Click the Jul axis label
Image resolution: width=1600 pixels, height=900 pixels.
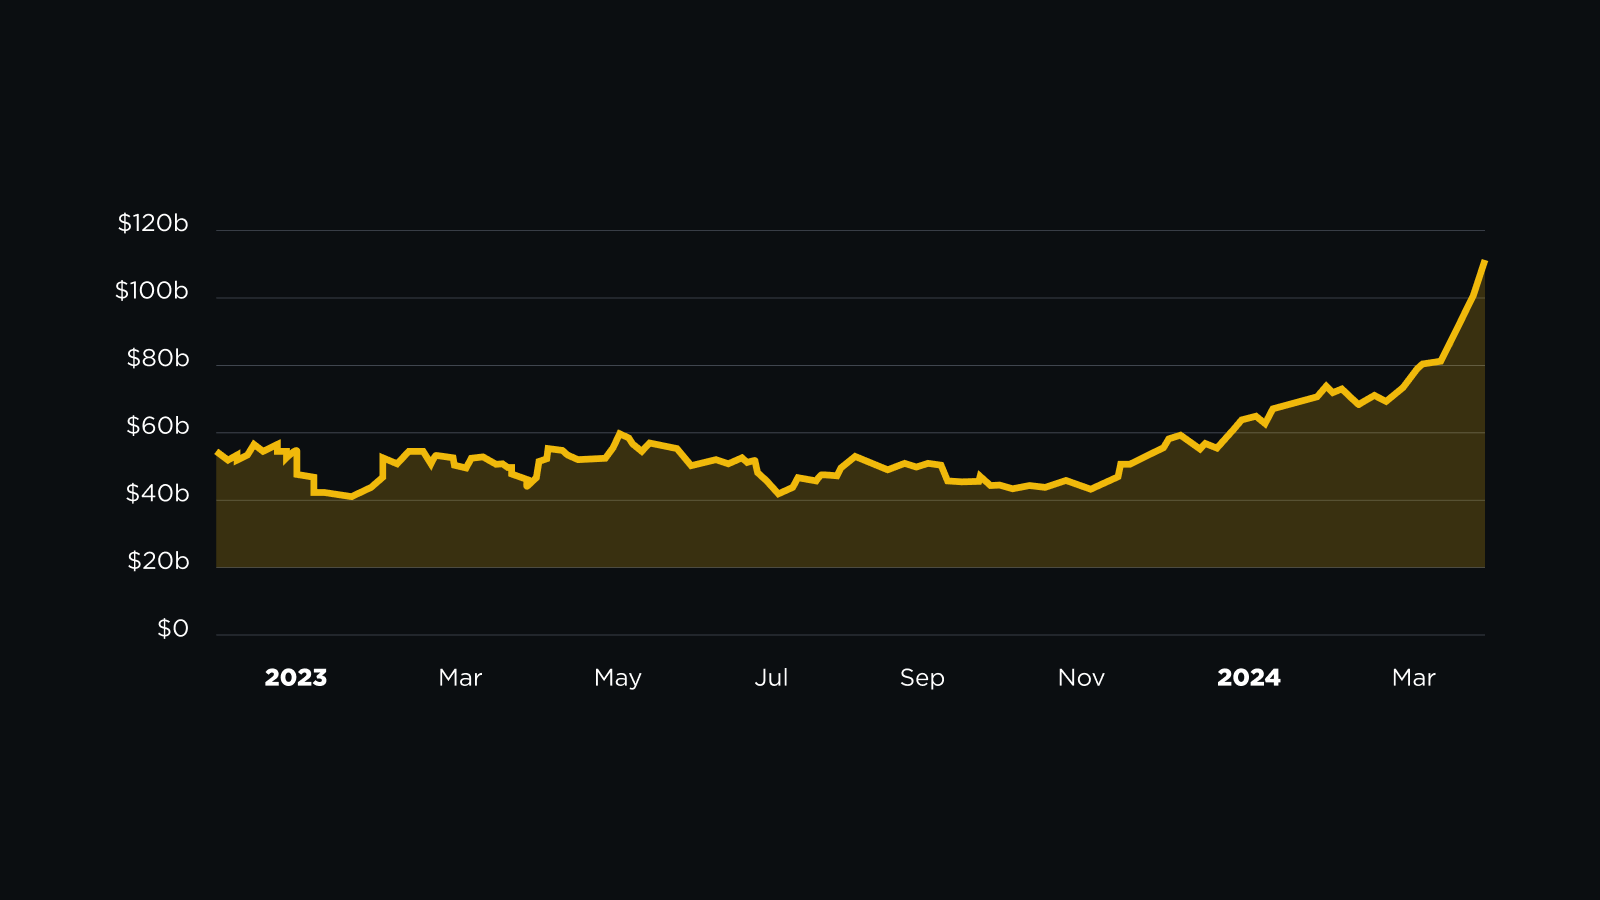pos(773,678)
